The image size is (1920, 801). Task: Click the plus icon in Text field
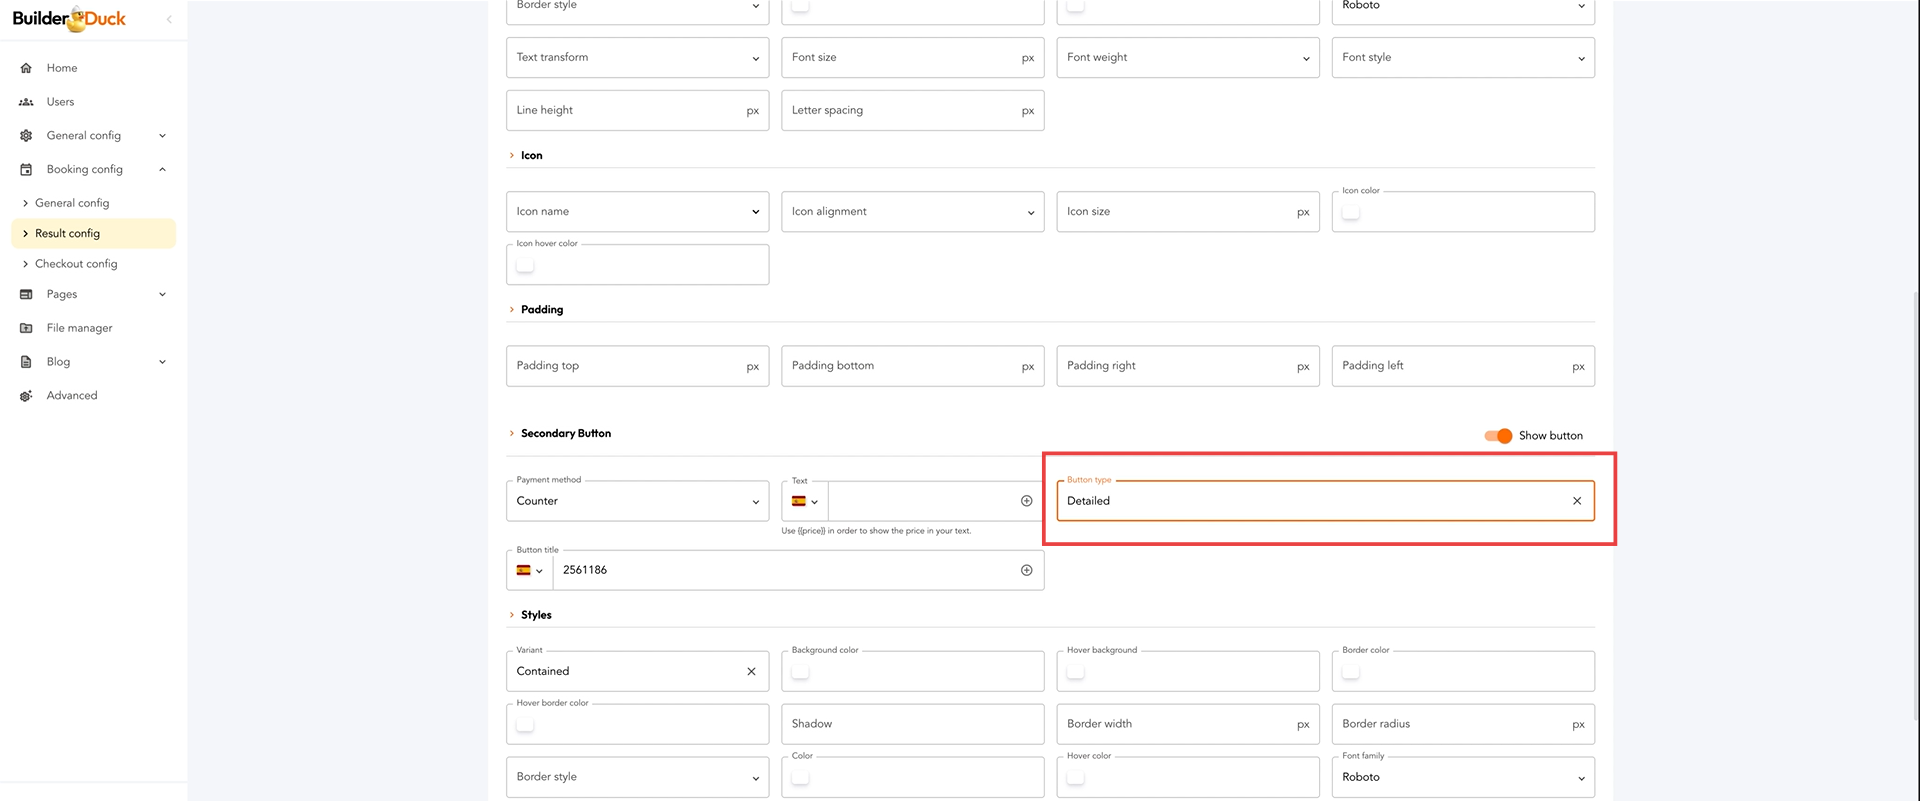pos(1026,501)
